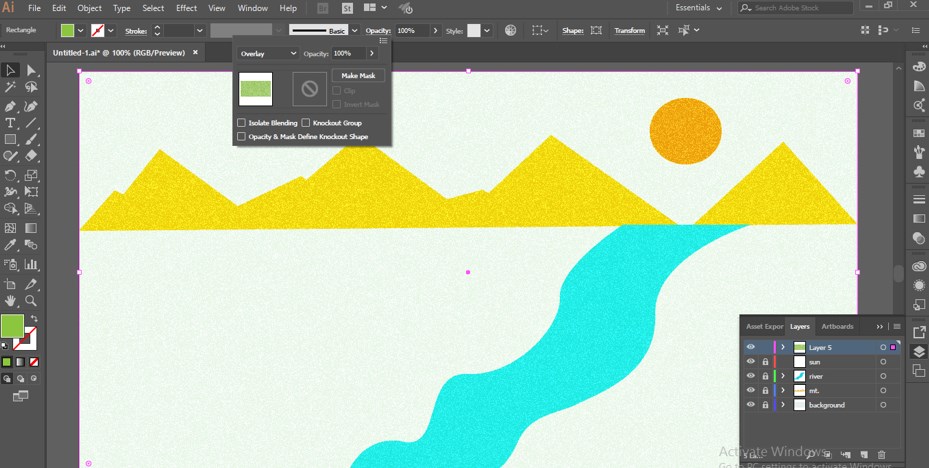Delete selection with Layers trash icon
This screenshot has height=468, width=929.
882,455
